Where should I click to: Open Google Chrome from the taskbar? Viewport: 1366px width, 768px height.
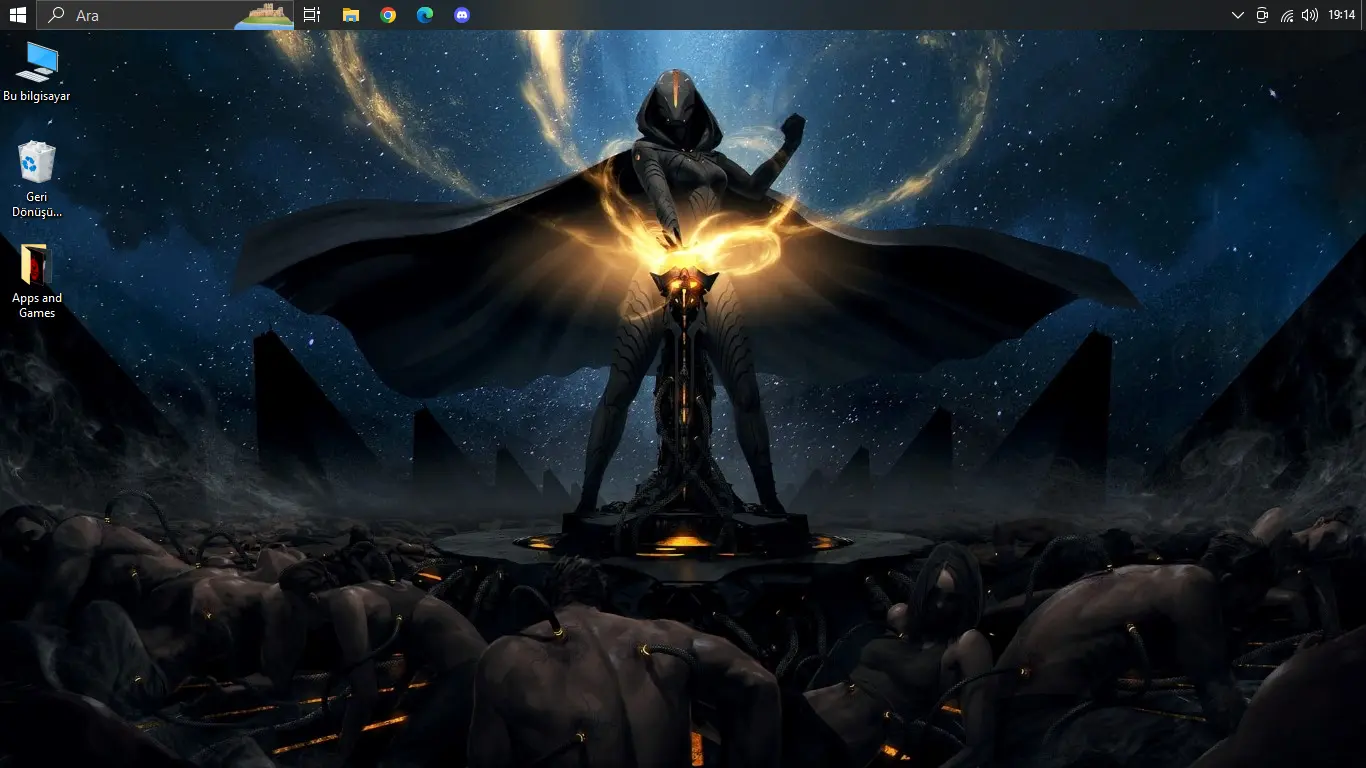[388, 15]
